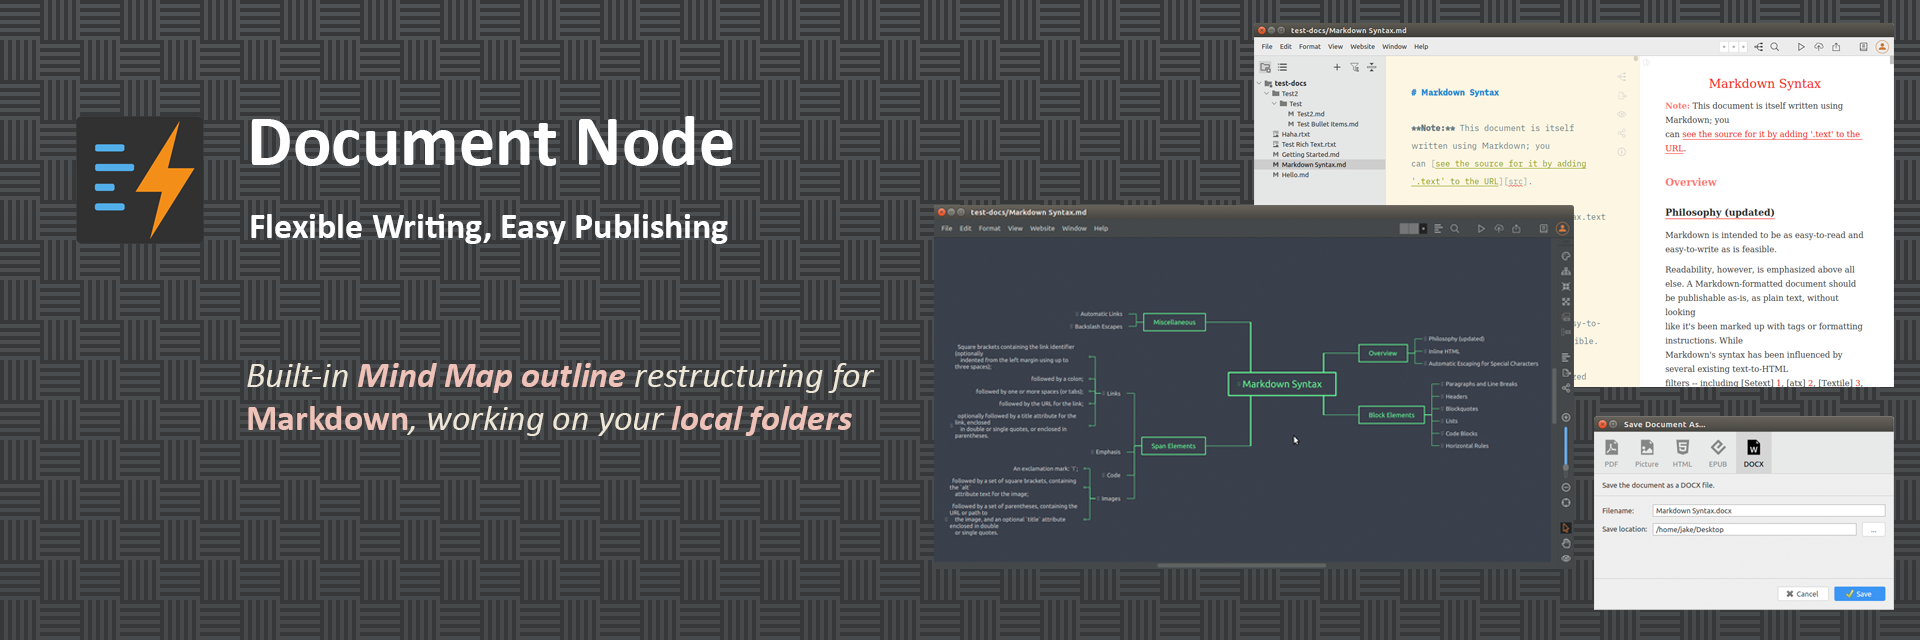
Task: Open Format menu in light window
Action: (x=1310, y=47)
